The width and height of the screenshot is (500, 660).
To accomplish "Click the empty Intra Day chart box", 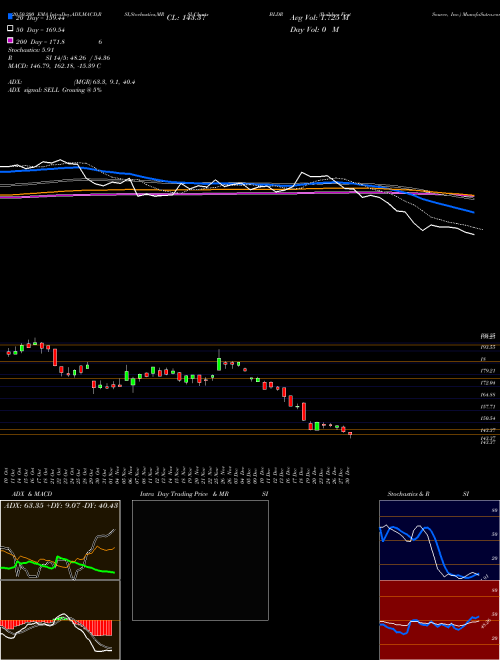I will (200, 560).
